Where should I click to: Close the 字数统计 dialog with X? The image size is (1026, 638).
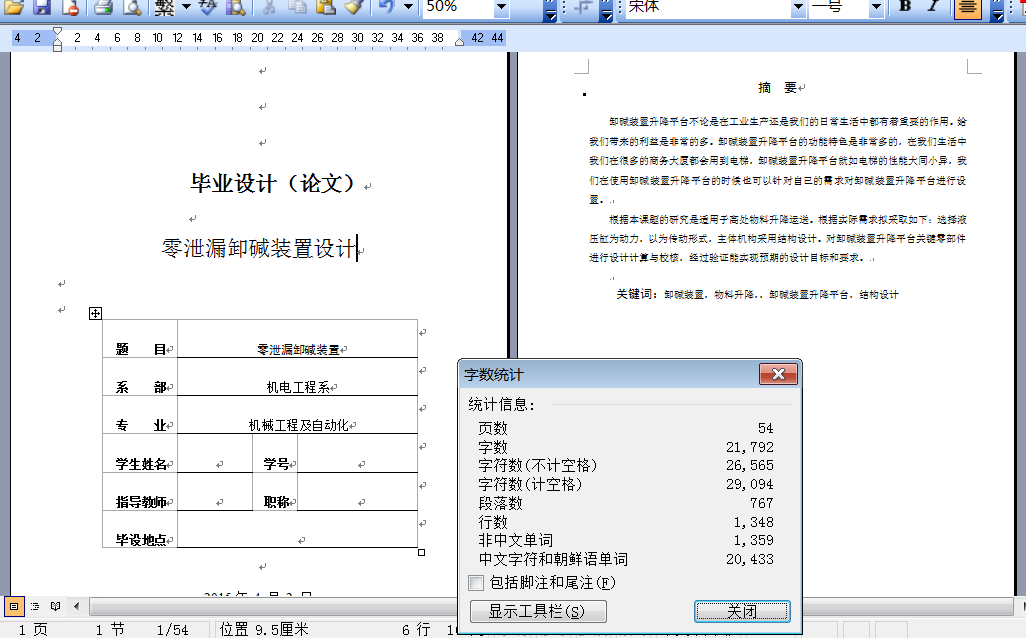click(778, 374)
